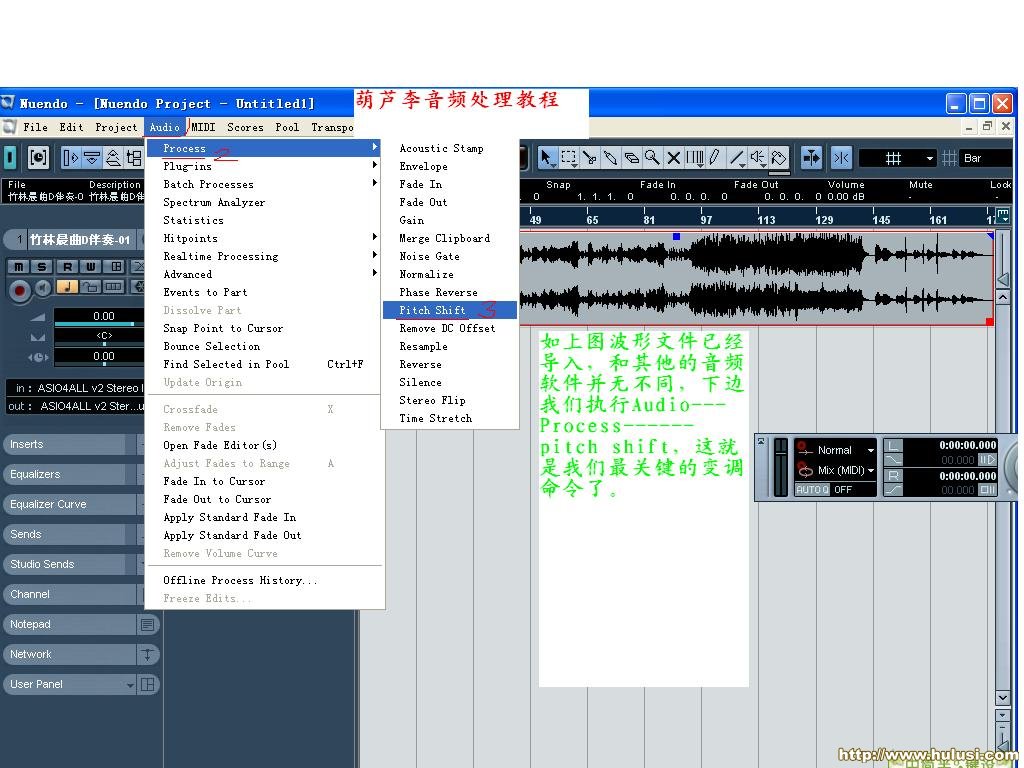This screenshot has height=768, width=1024.
Task: Expand the Plug-ins submenu arrow
Action: point(375,166)
